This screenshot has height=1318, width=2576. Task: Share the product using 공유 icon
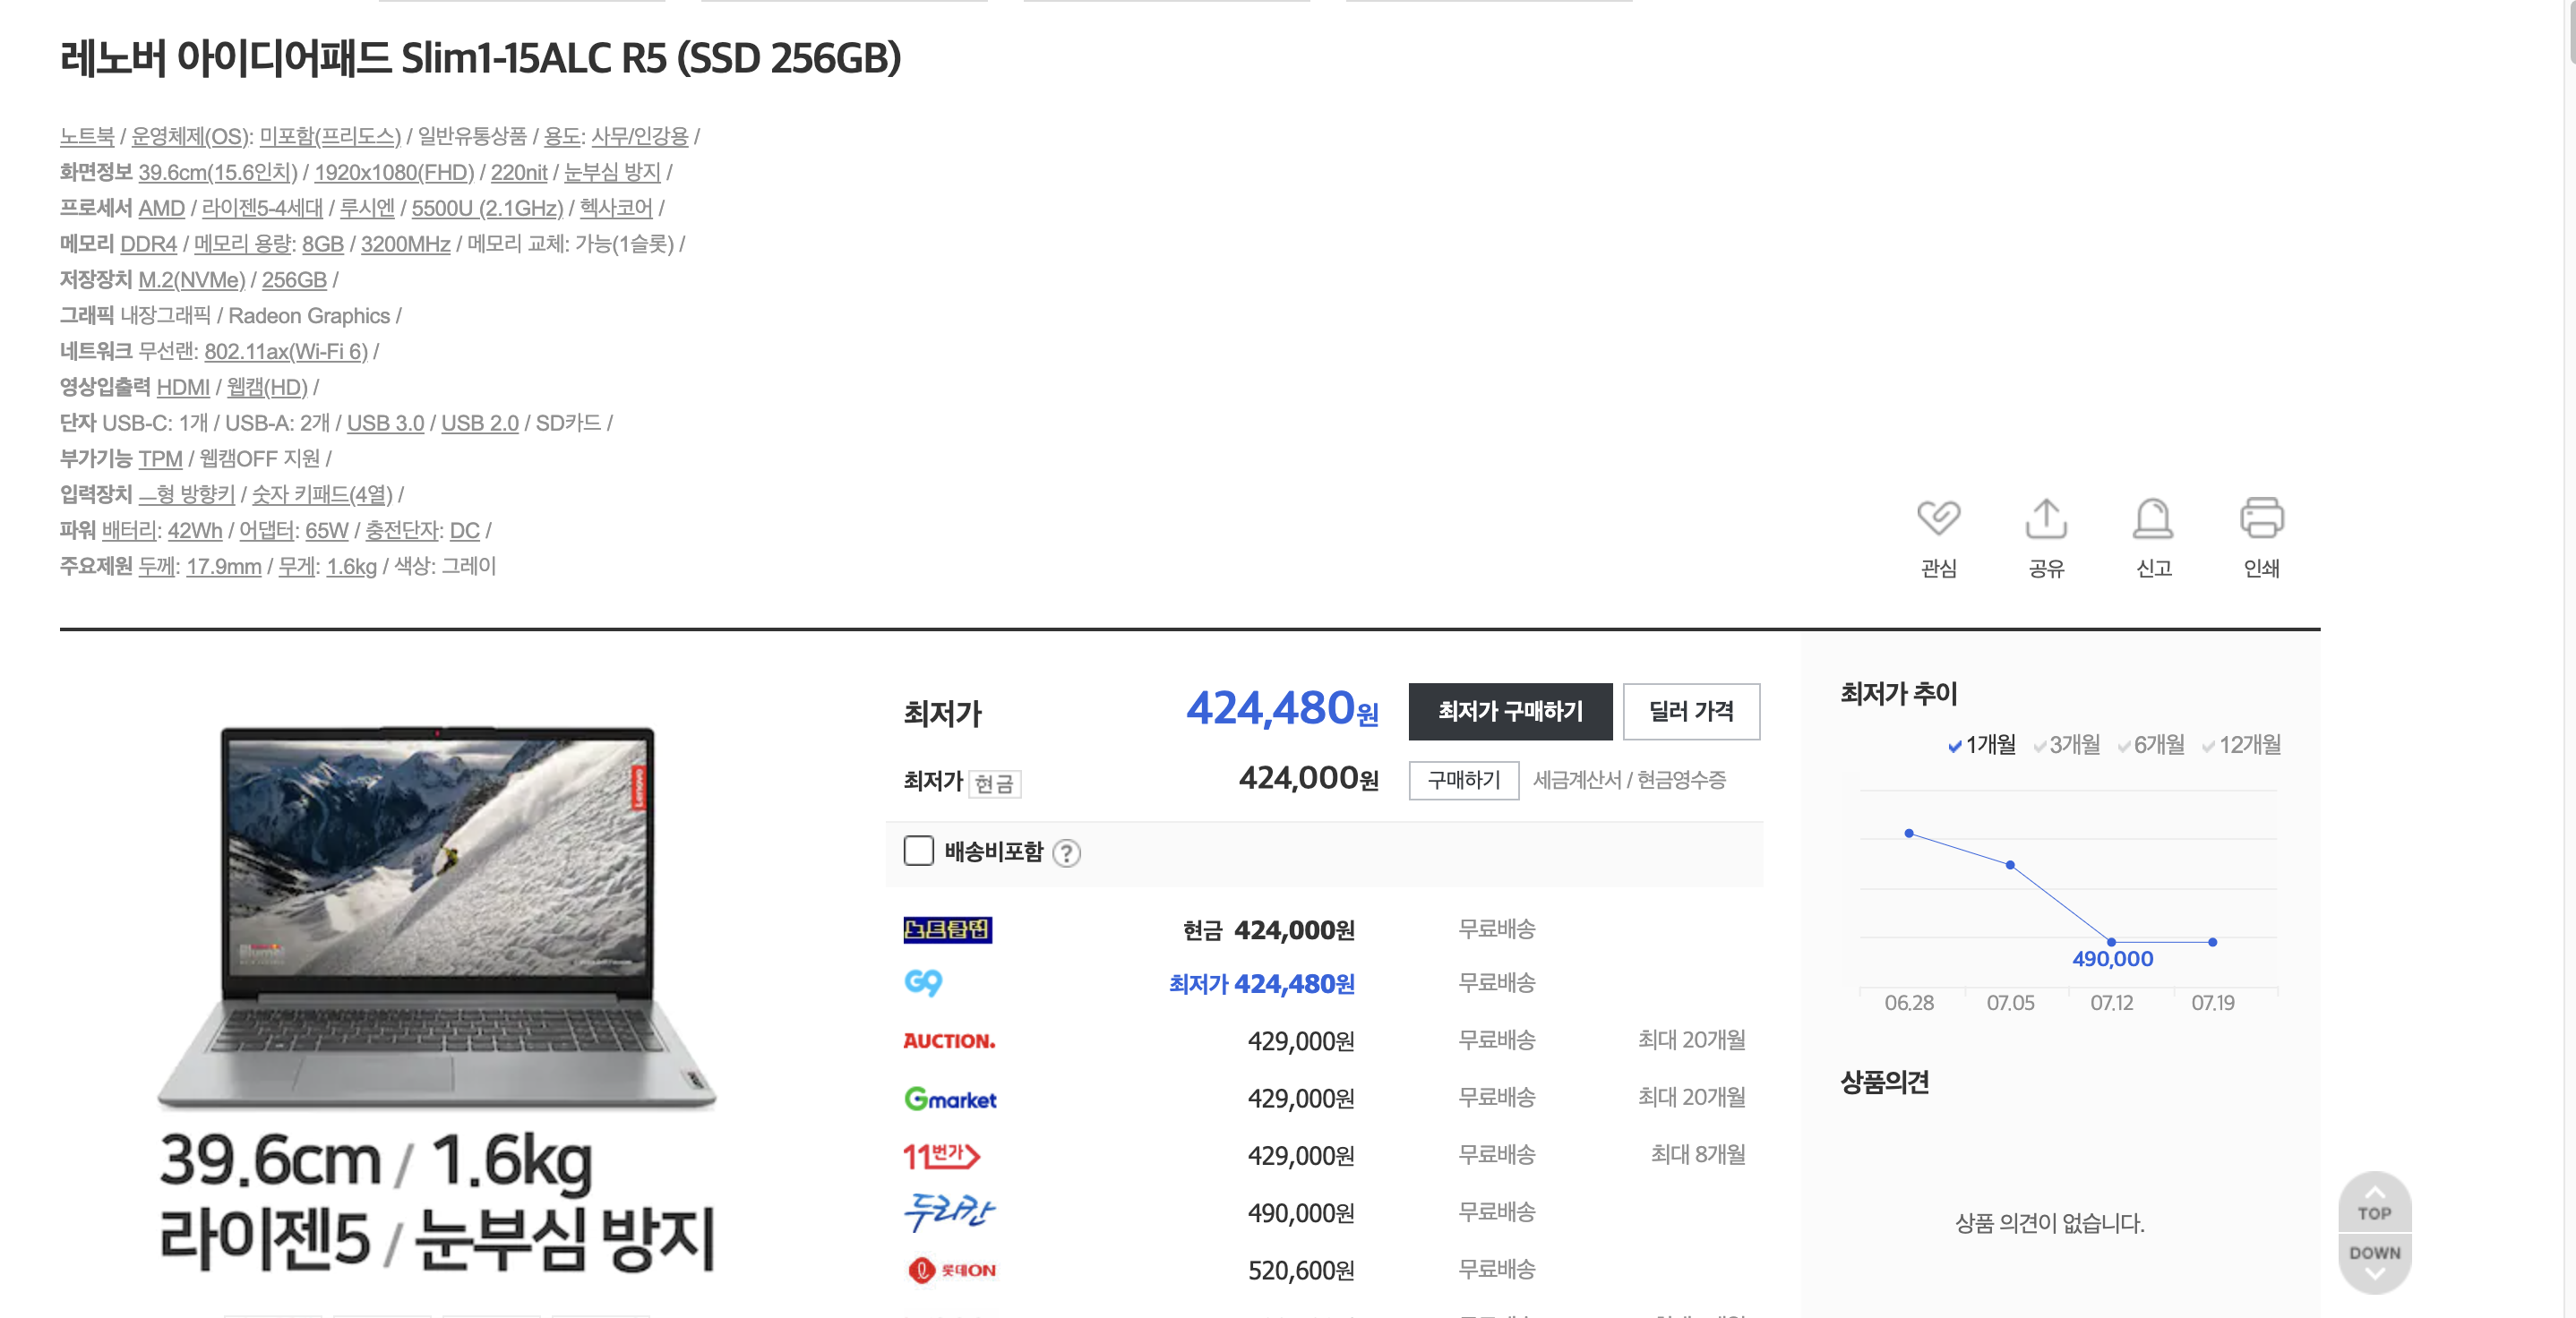pyautogui.click(x=2046, y=537)
